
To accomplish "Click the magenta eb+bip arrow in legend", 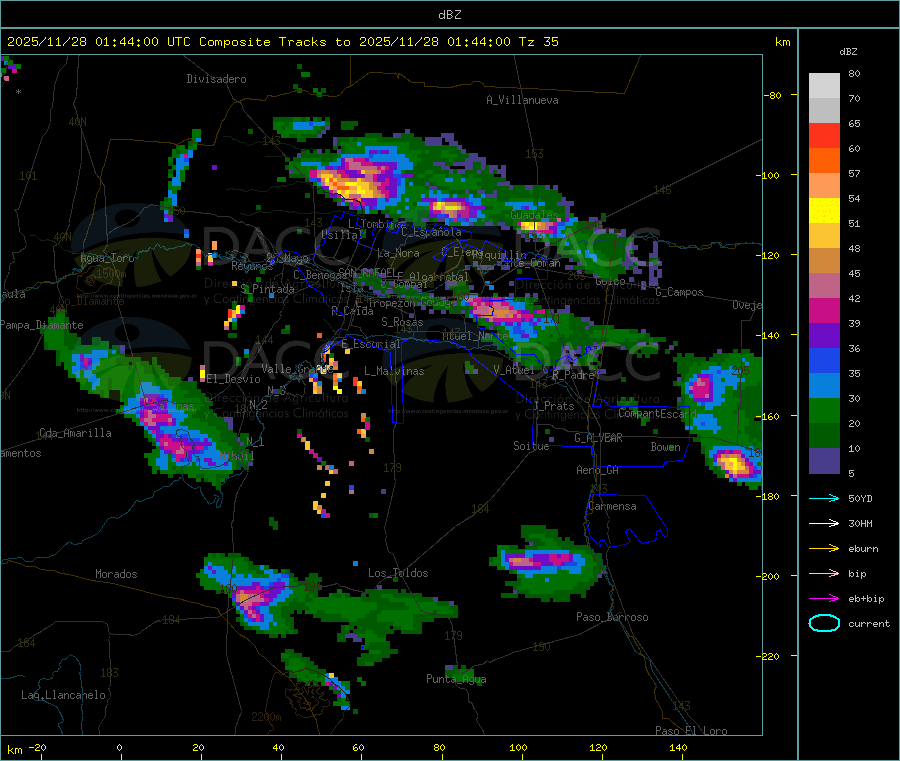I will [824, 599].
